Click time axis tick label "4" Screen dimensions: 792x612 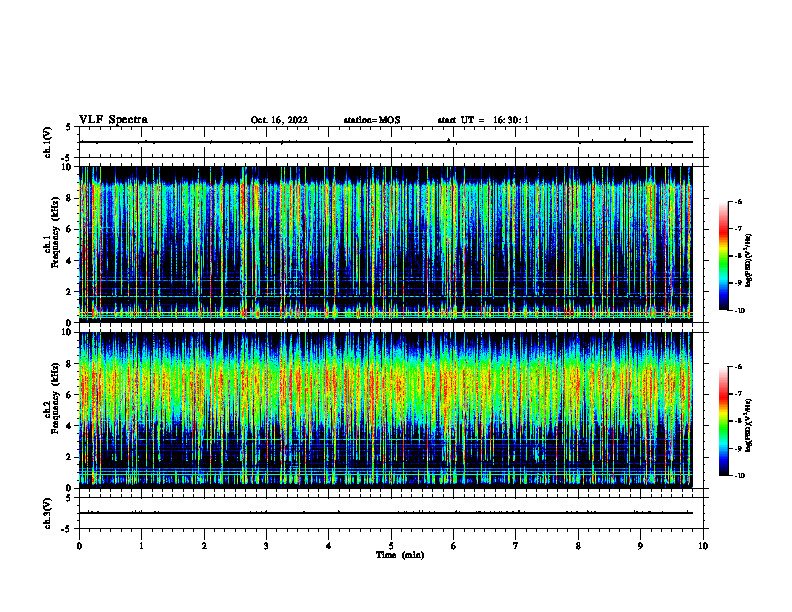click(329, 546)
